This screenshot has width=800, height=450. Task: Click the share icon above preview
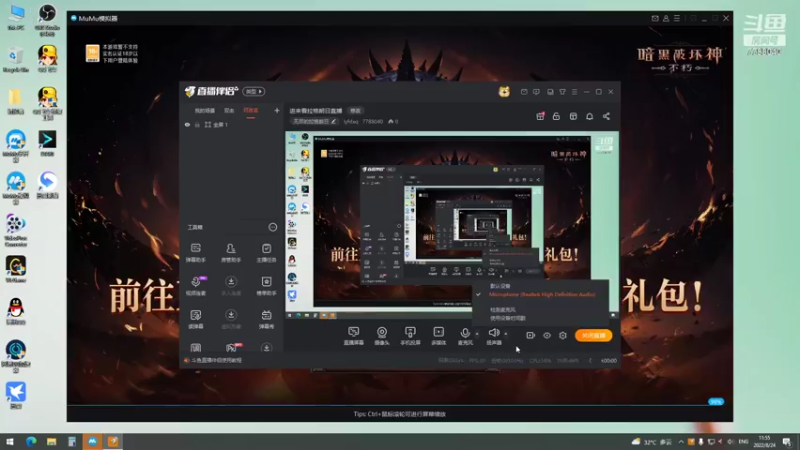coord(606,116)
